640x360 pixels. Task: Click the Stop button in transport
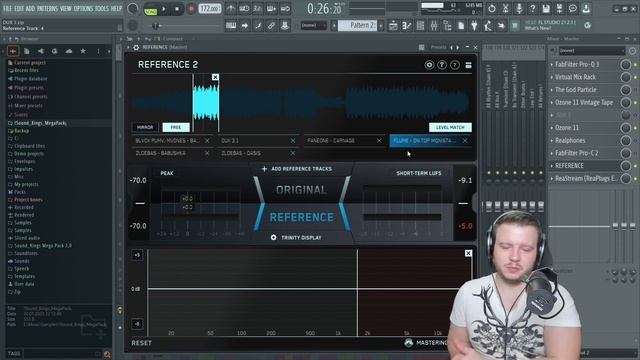(177, 9)
